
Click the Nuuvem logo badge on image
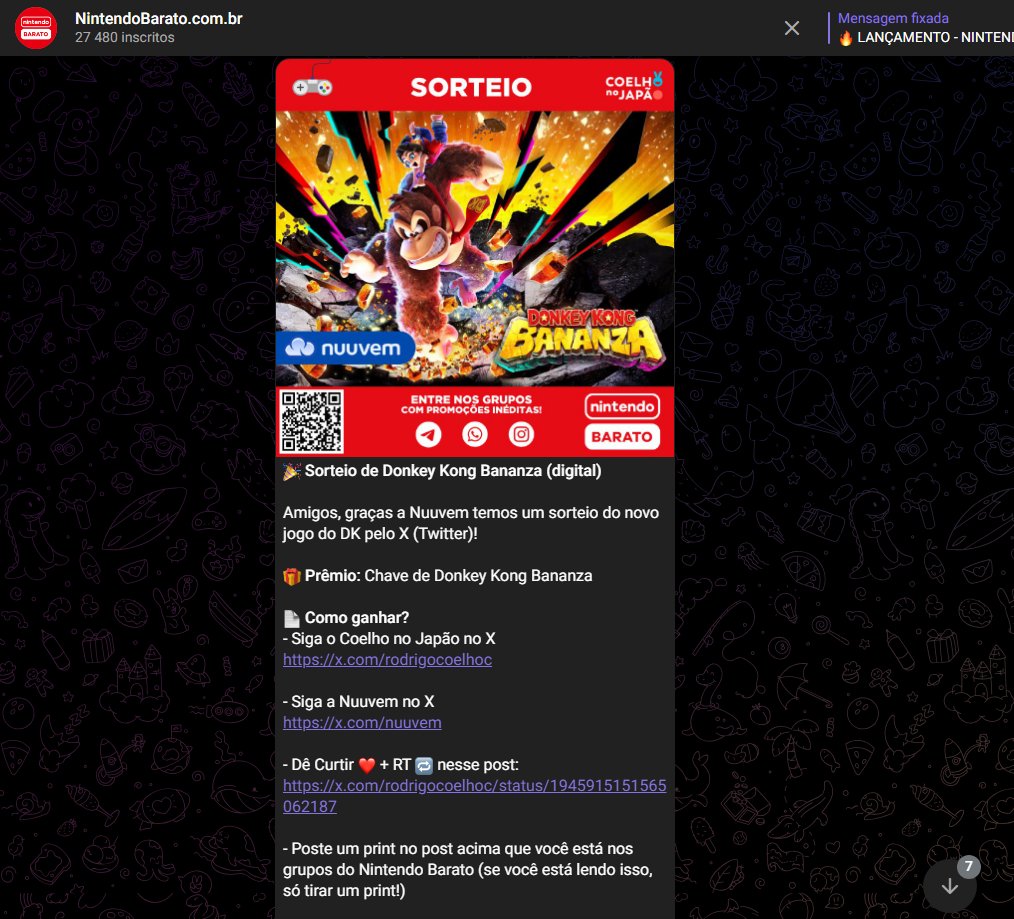click(345, 349)
